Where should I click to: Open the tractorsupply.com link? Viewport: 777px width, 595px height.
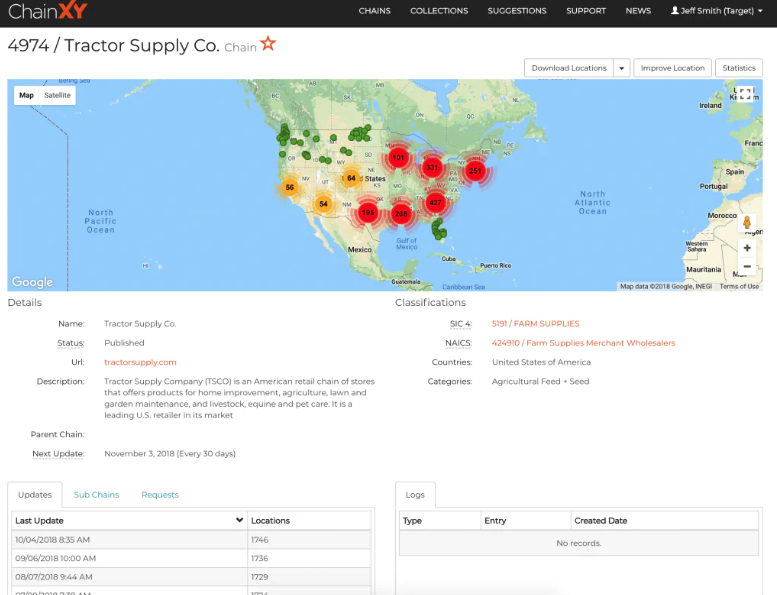[x=140, y=362]
